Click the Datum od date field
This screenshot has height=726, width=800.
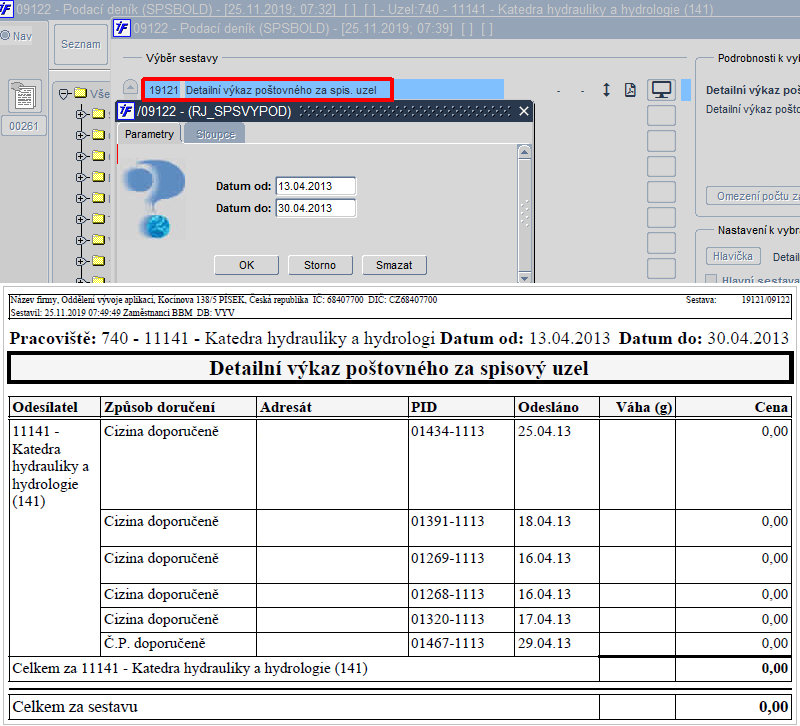(315, 186)
